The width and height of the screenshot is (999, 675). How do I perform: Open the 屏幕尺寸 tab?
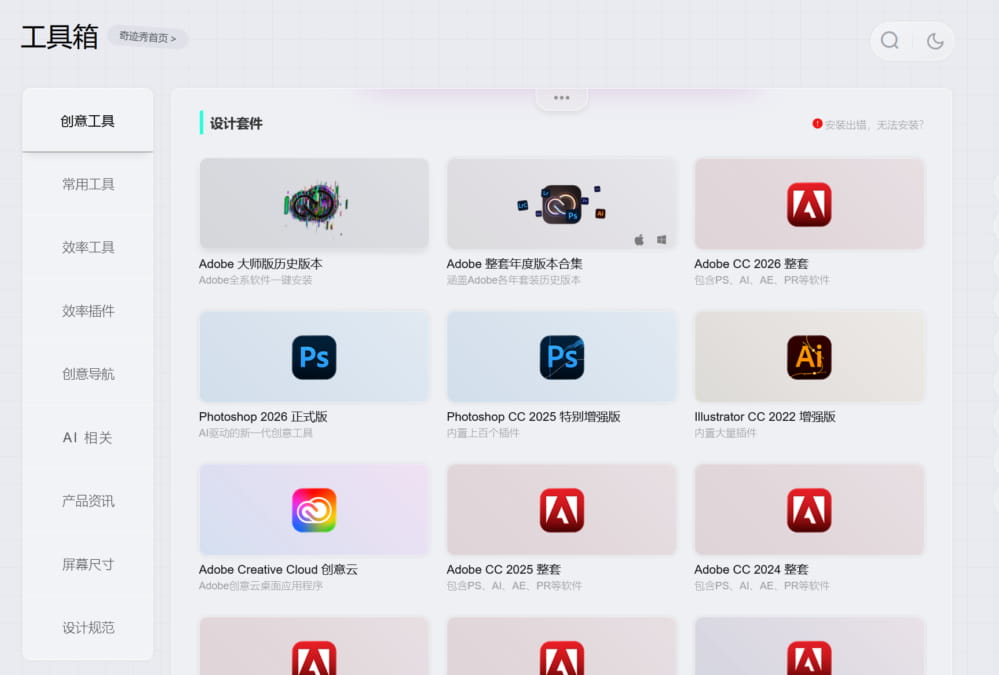point(88,564)
